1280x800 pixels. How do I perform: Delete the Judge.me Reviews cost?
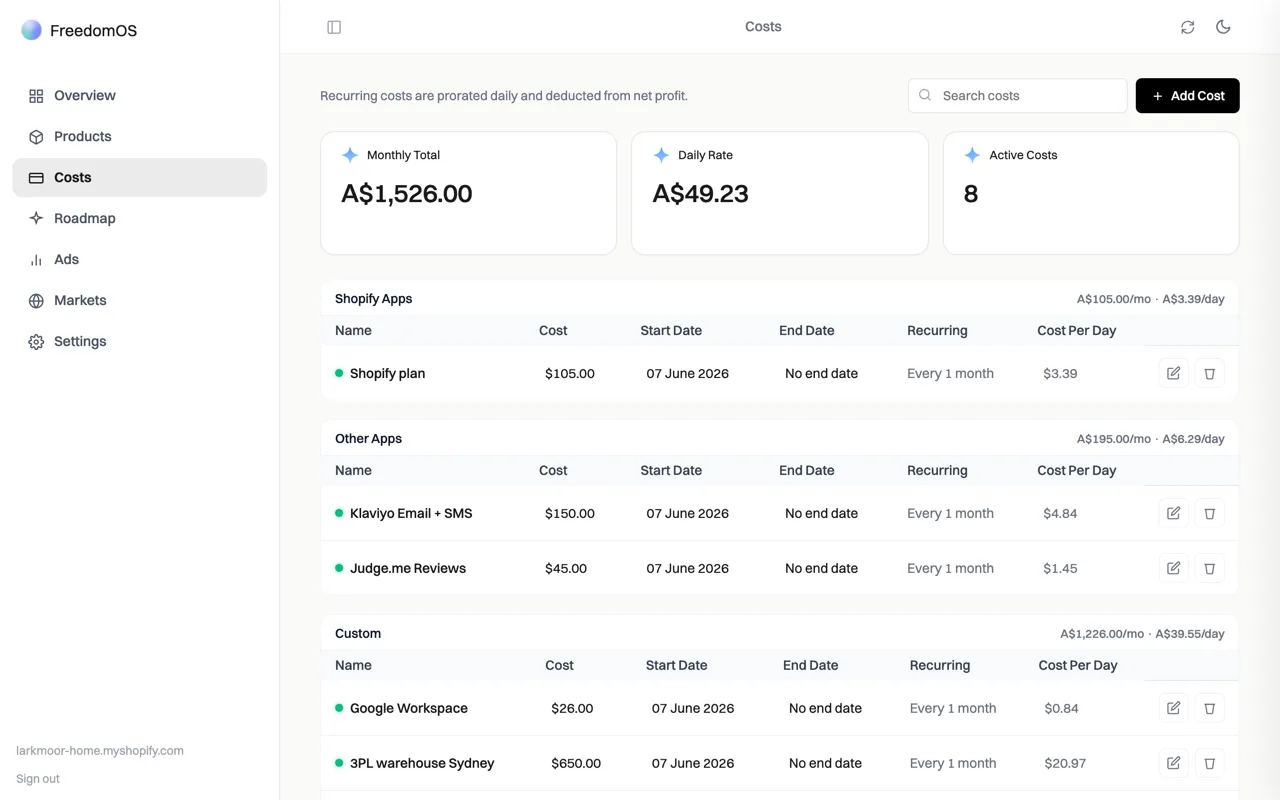click(x=1210, y=568)
